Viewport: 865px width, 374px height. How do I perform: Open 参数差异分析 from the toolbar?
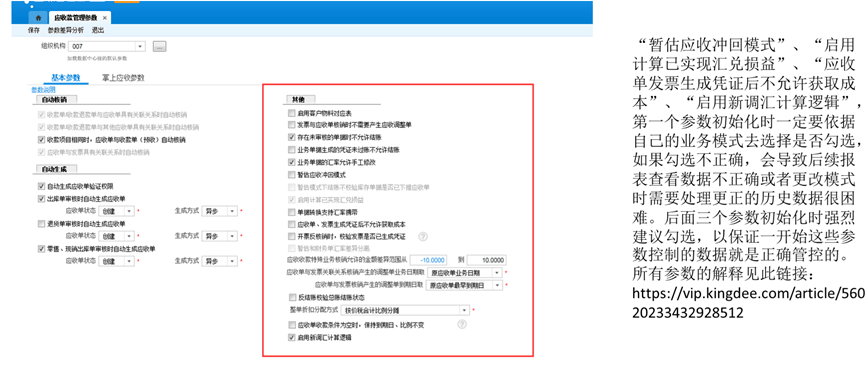66,31
